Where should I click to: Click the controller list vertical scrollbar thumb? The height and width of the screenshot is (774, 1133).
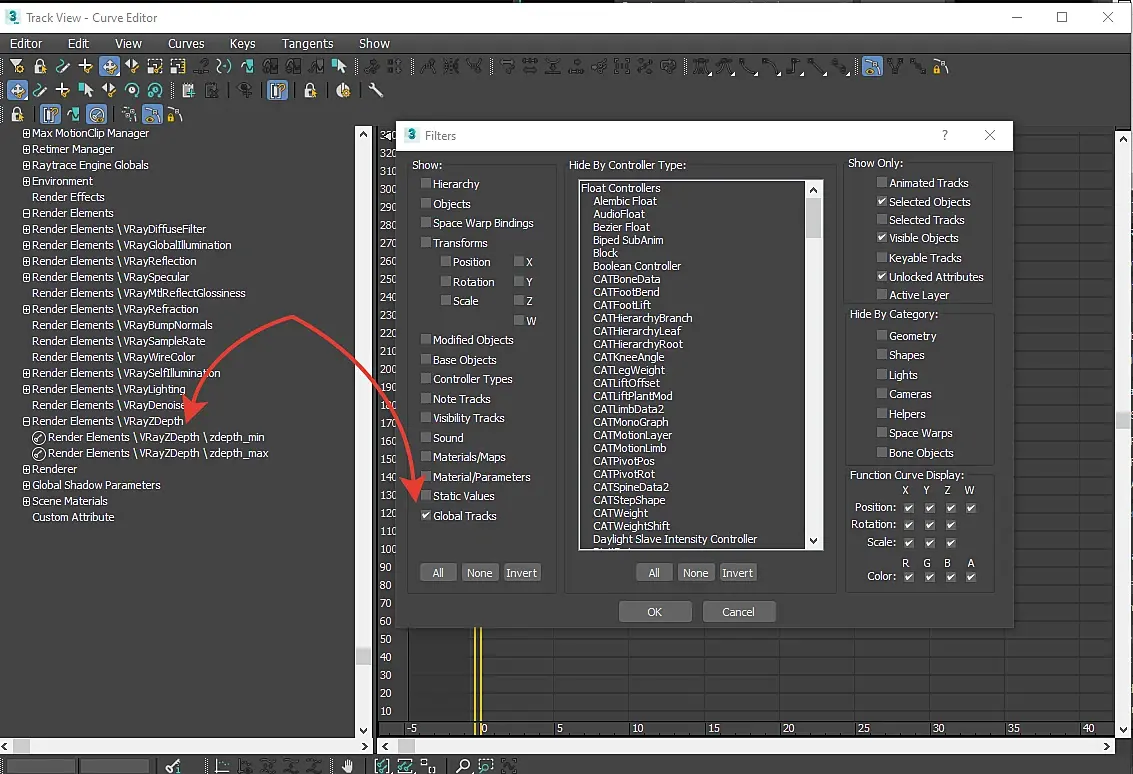(x=813, y=218)
